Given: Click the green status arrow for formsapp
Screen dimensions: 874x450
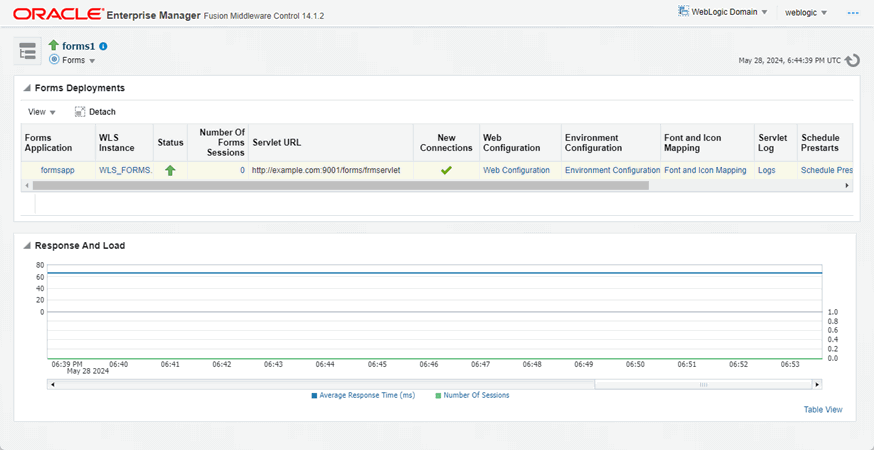Looking at the screenshot, I should coord(170,171).
